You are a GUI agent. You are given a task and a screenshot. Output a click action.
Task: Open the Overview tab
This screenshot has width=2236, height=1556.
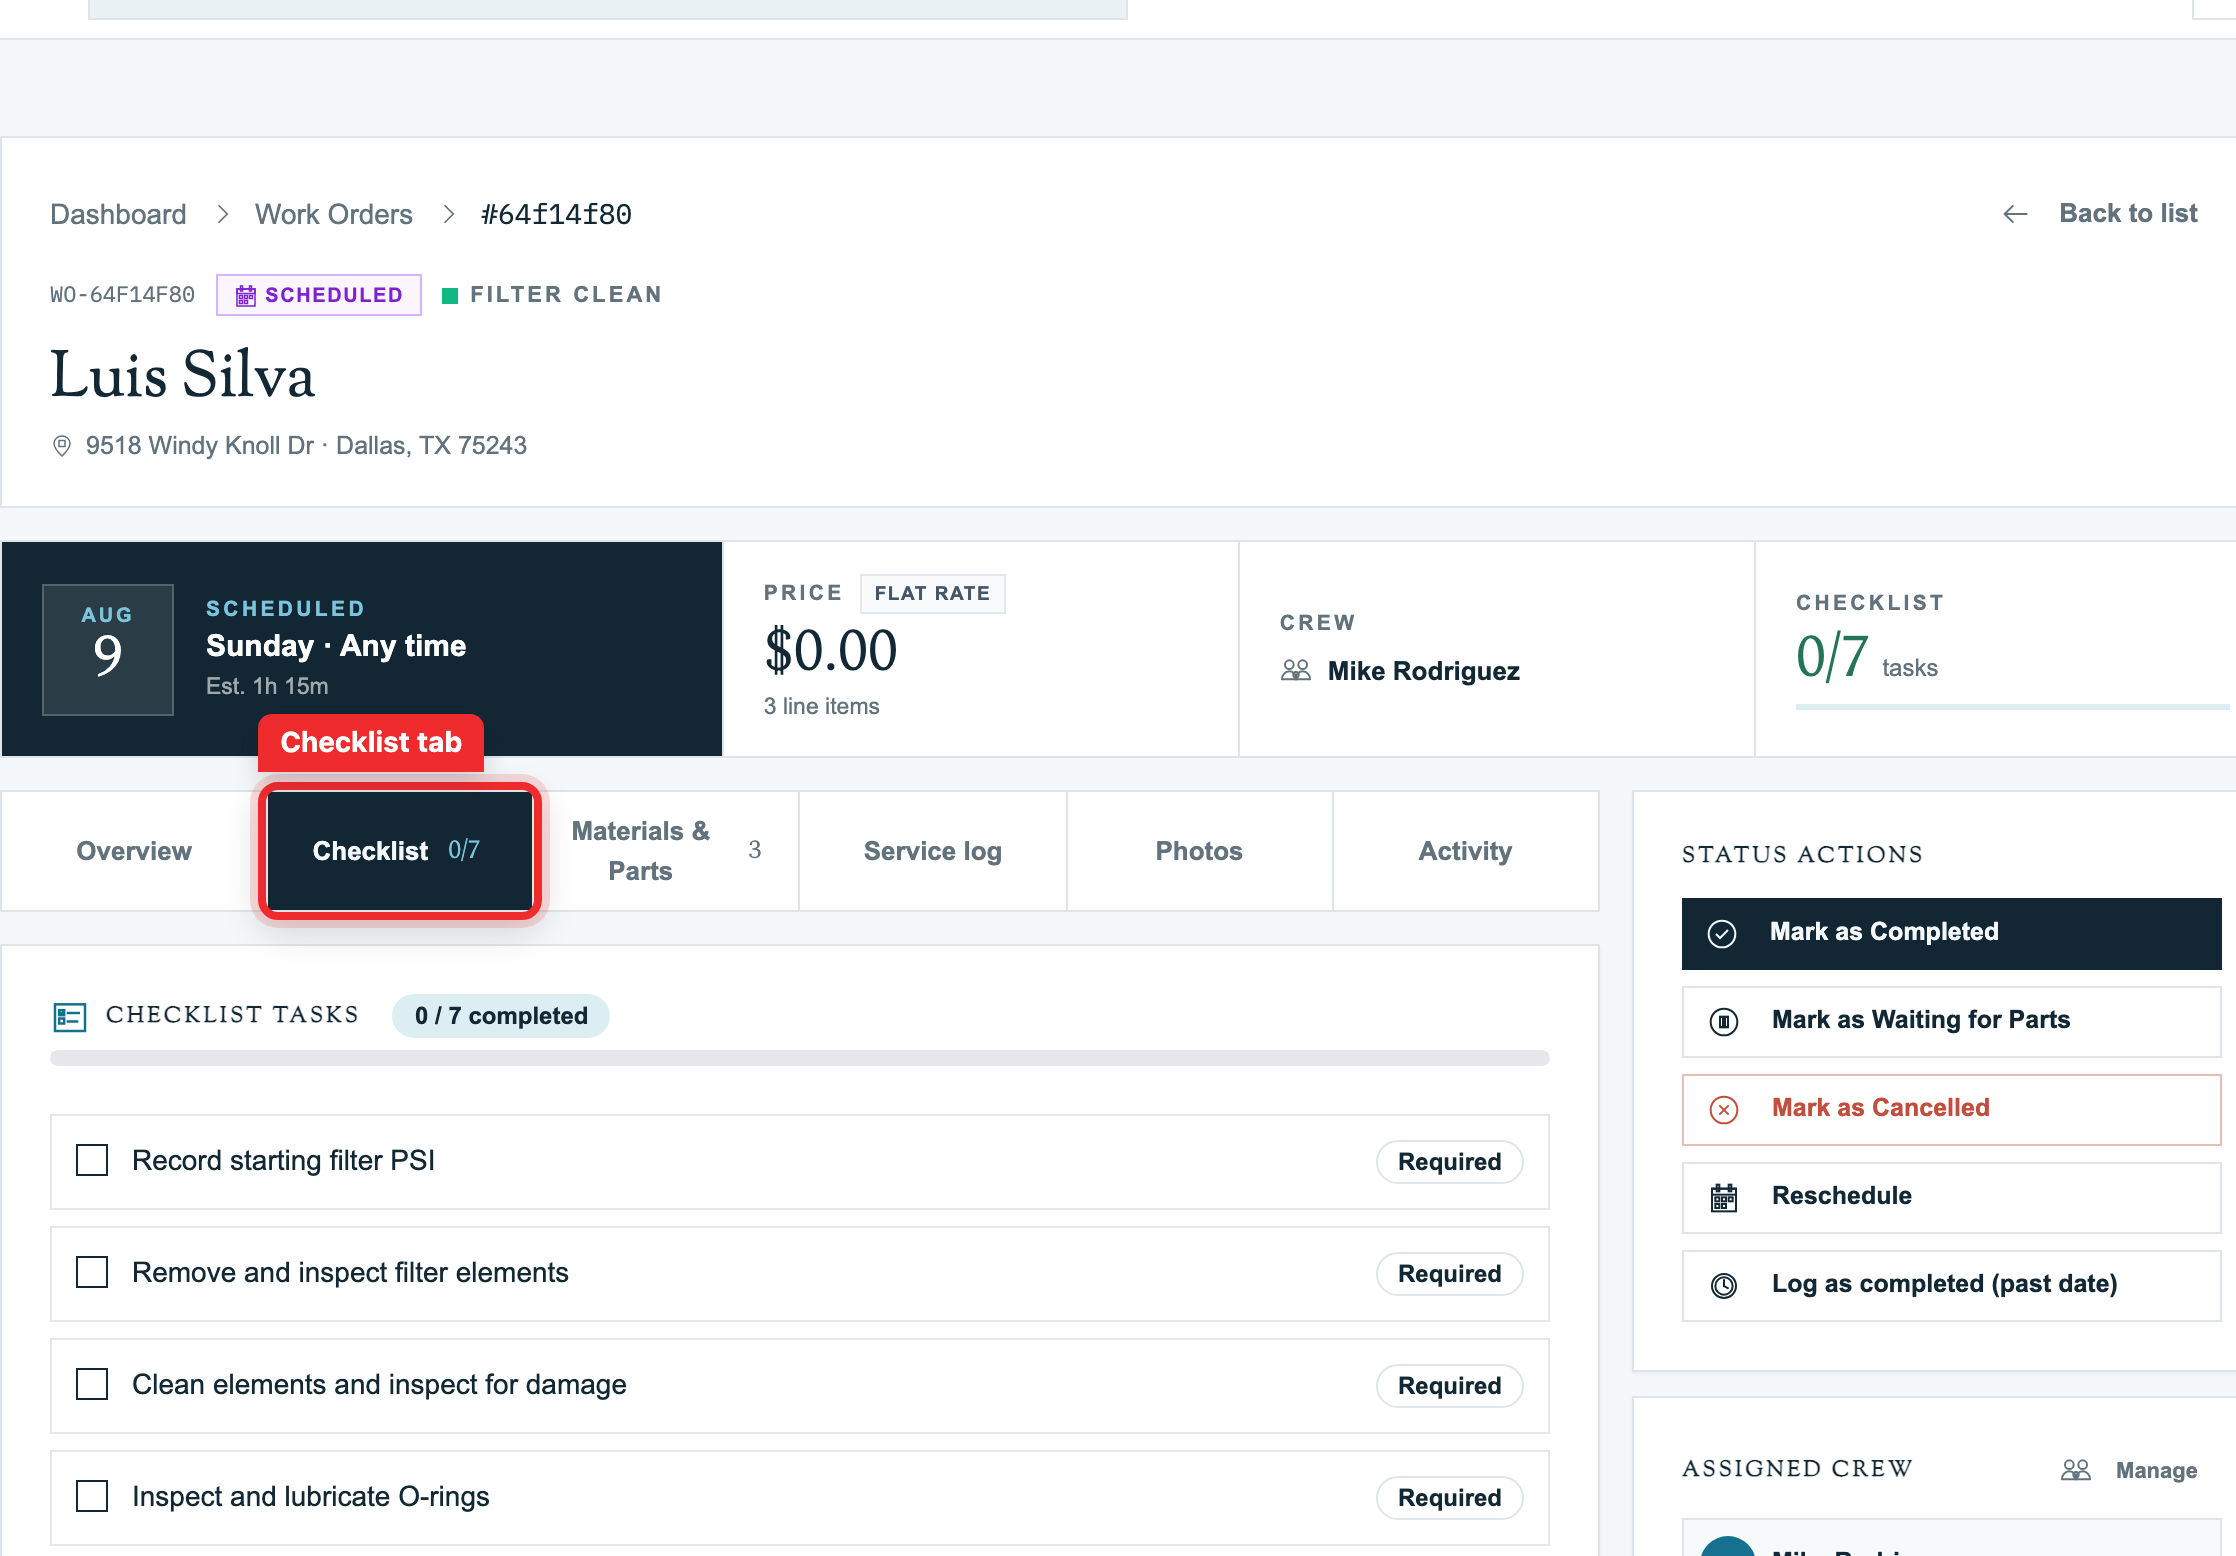[x=134, y=851]
